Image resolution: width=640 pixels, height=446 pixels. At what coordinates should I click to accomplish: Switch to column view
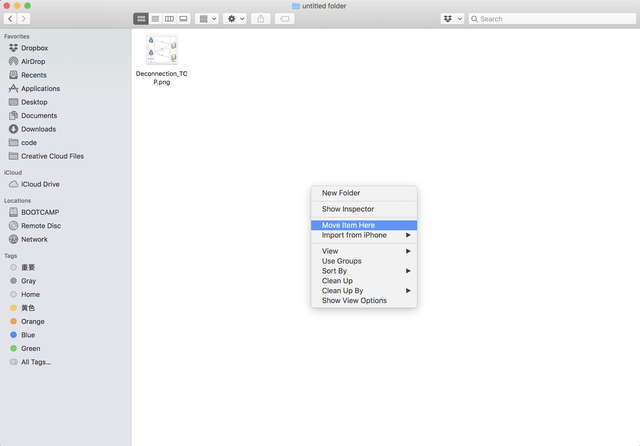(x=169, y=19)
